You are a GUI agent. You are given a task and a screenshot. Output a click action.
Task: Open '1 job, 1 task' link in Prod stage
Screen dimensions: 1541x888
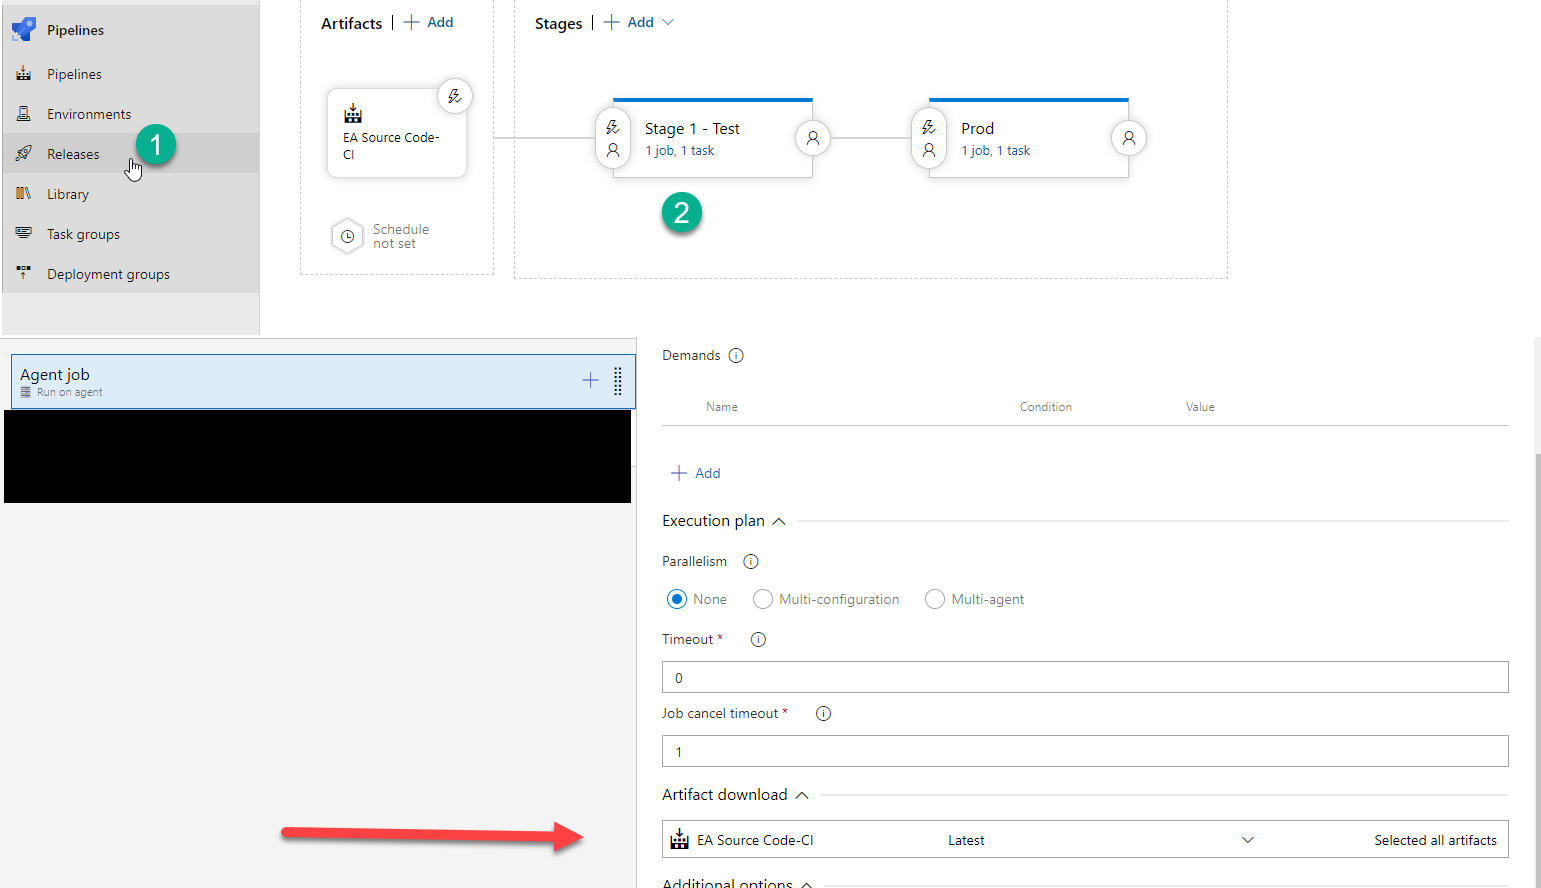[x=996, y=151]
